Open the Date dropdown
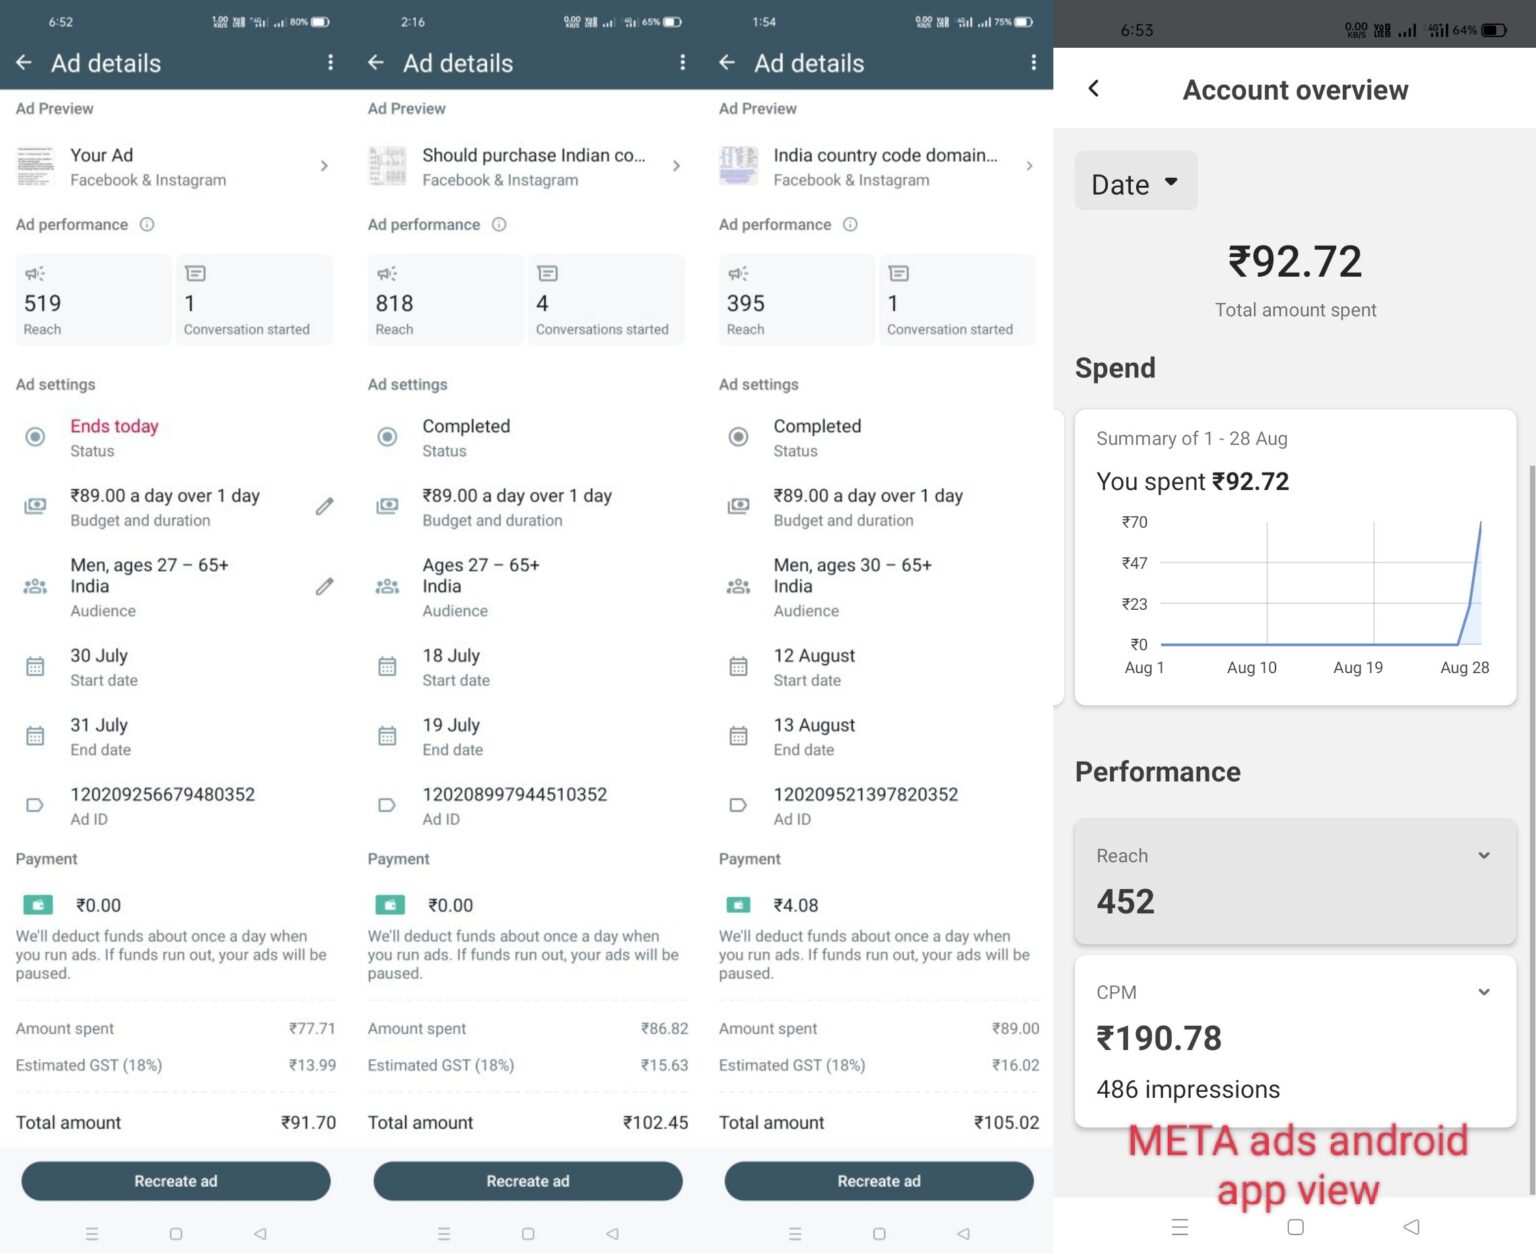The width and height of the screenshot is (1536, 1254). point(1135,184)
